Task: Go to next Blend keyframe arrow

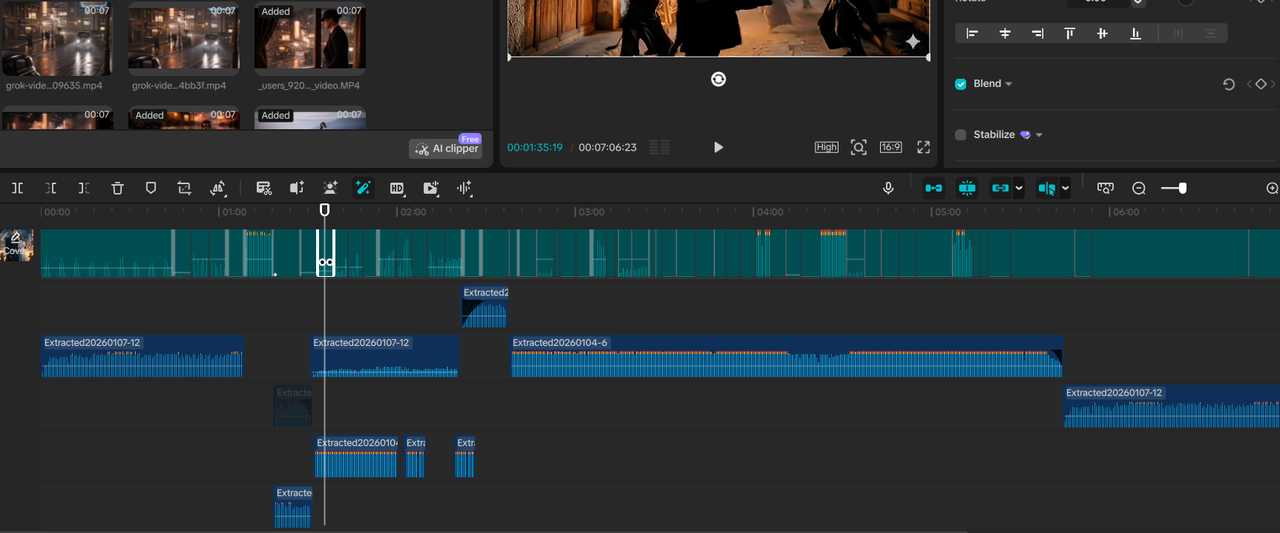Action: pyautogui.click(x=1274, y=85)
